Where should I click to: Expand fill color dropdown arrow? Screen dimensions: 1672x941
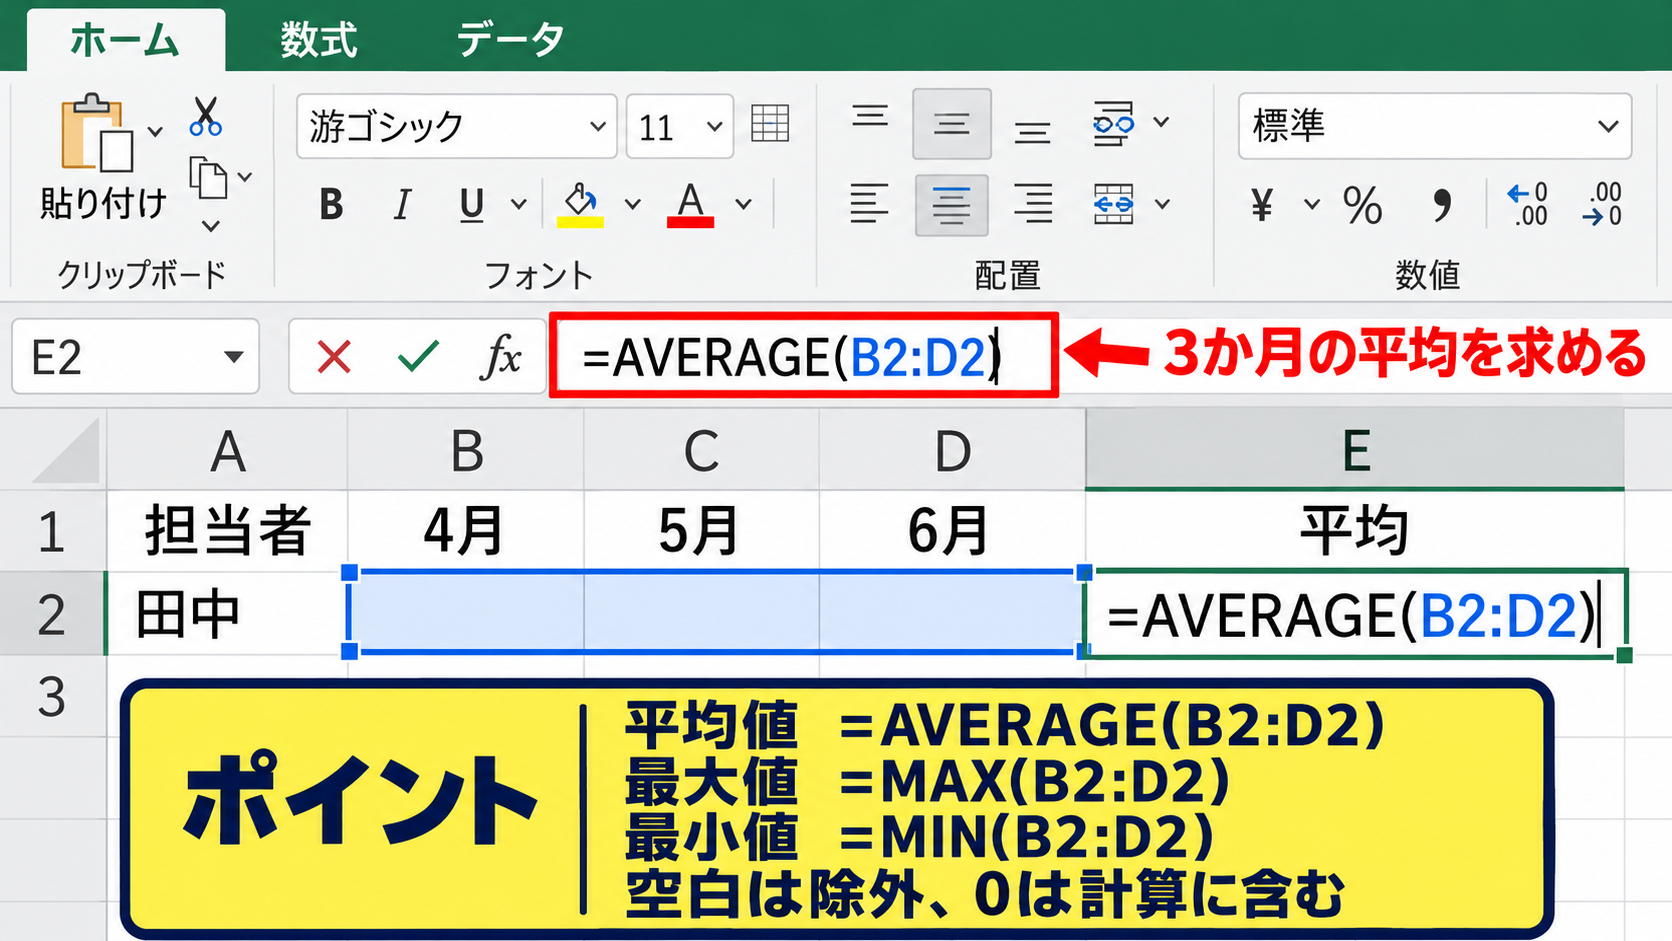[632, 205]
